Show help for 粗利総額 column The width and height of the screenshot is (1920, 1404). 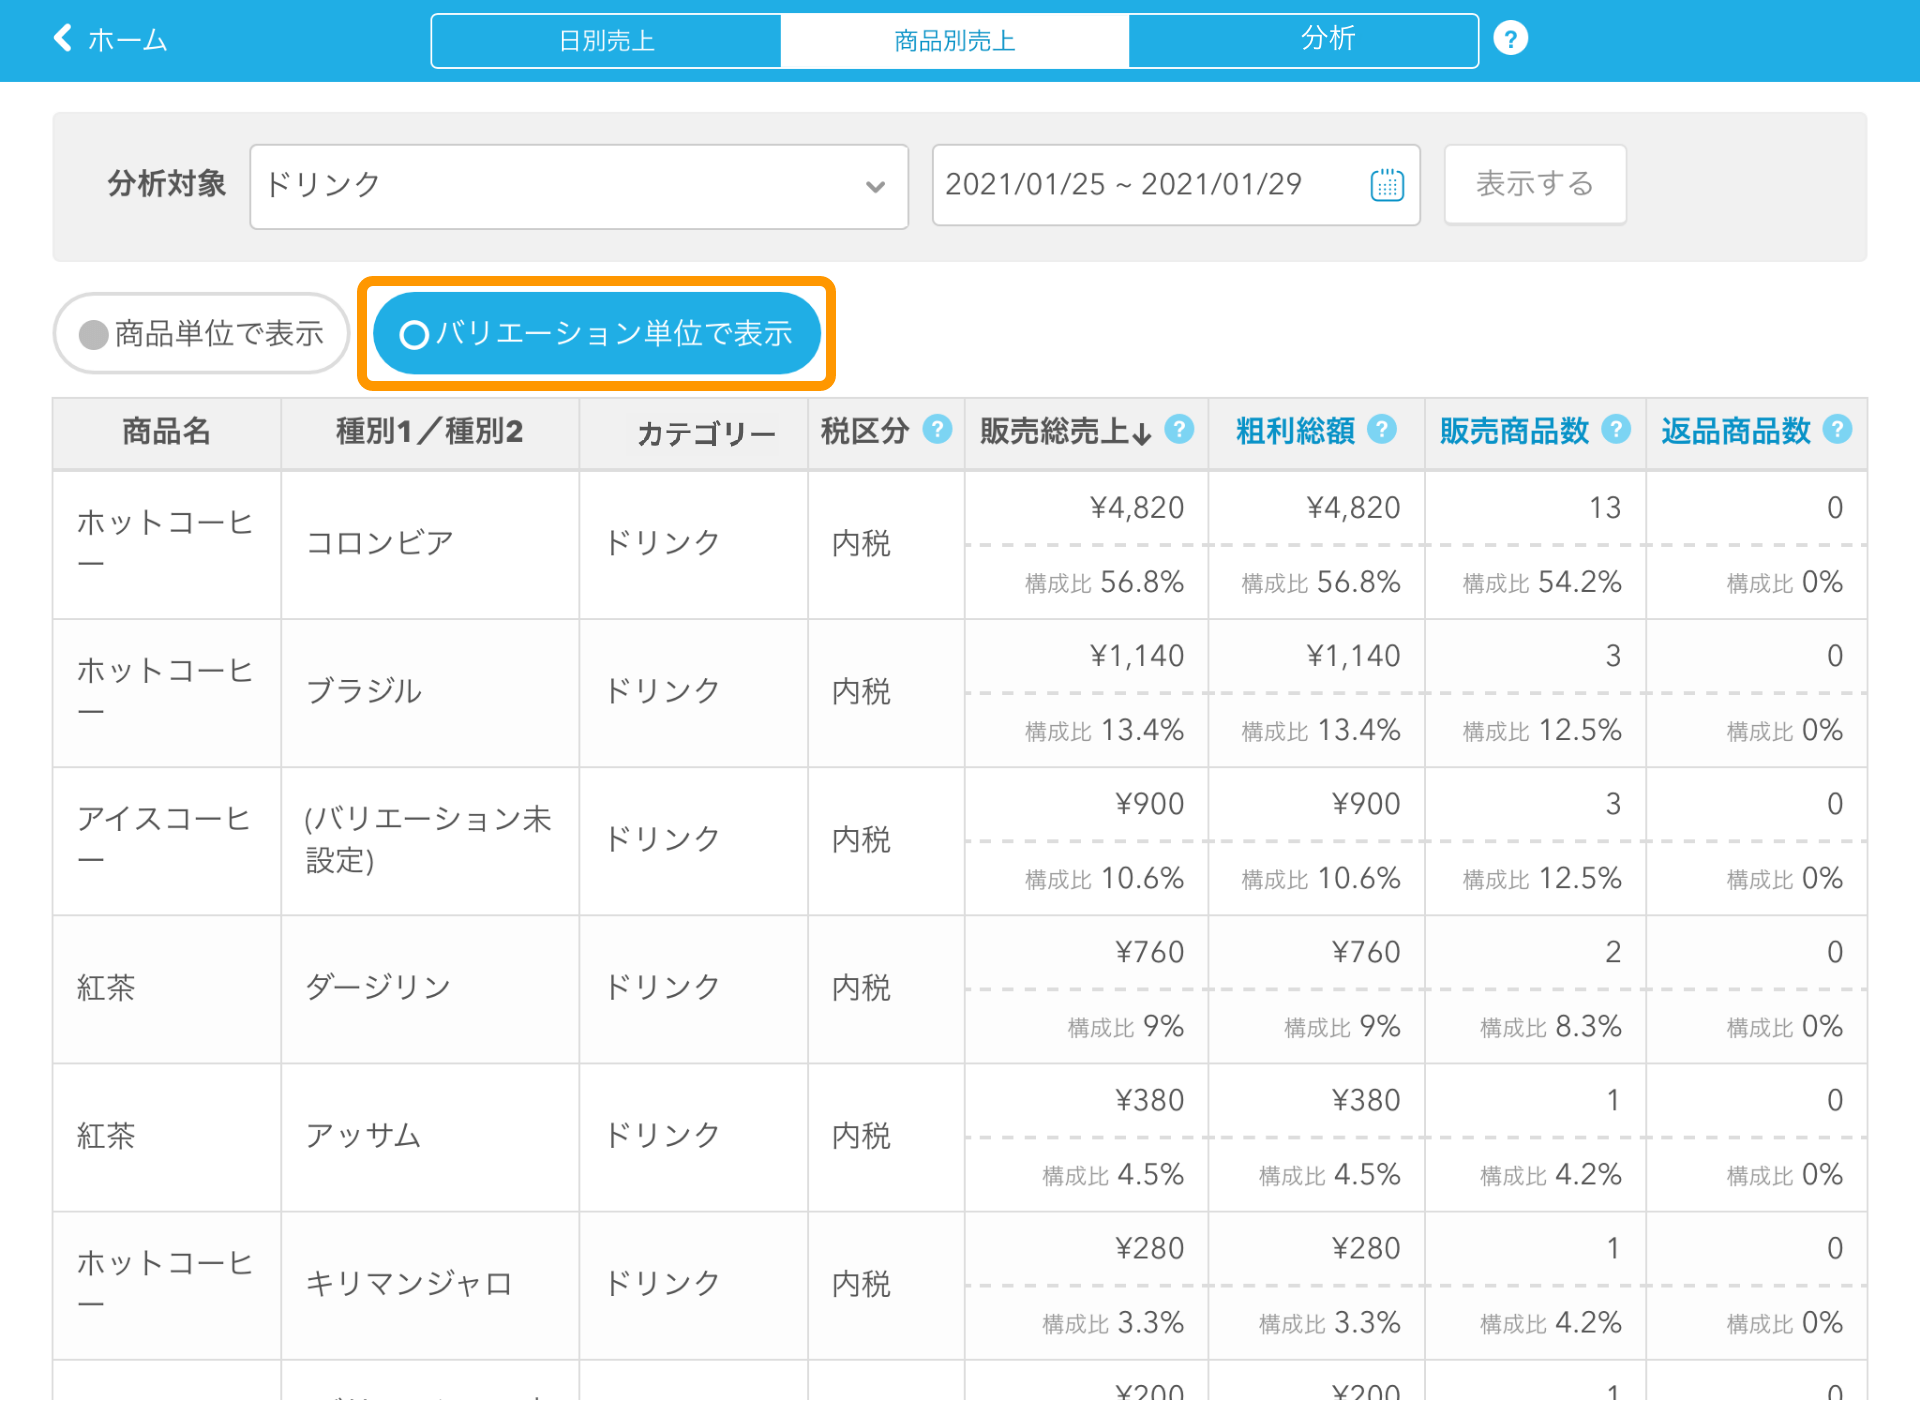[1382, 429]
